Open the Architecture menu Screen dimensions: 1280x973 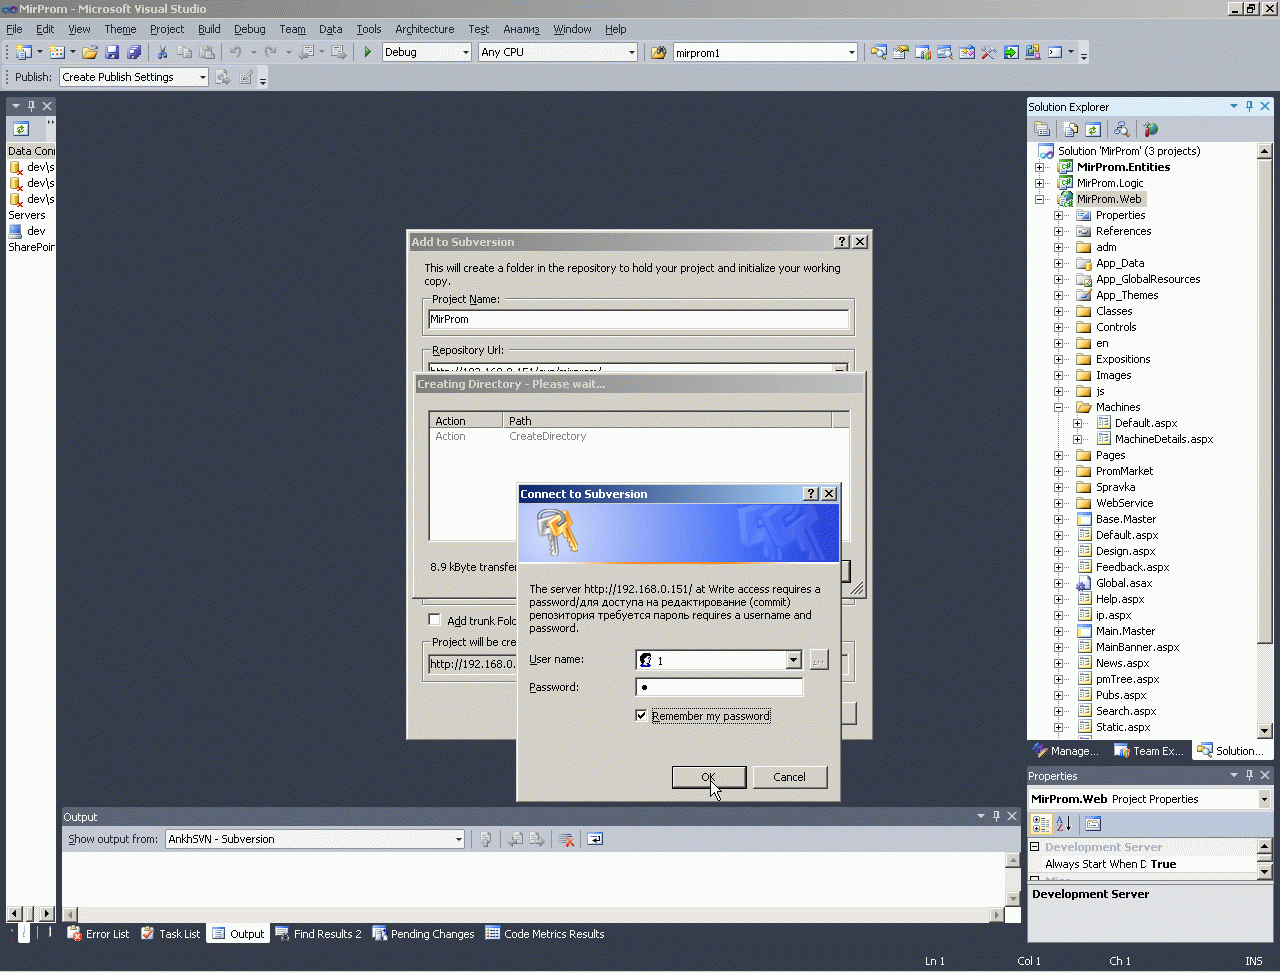[424, 29]
